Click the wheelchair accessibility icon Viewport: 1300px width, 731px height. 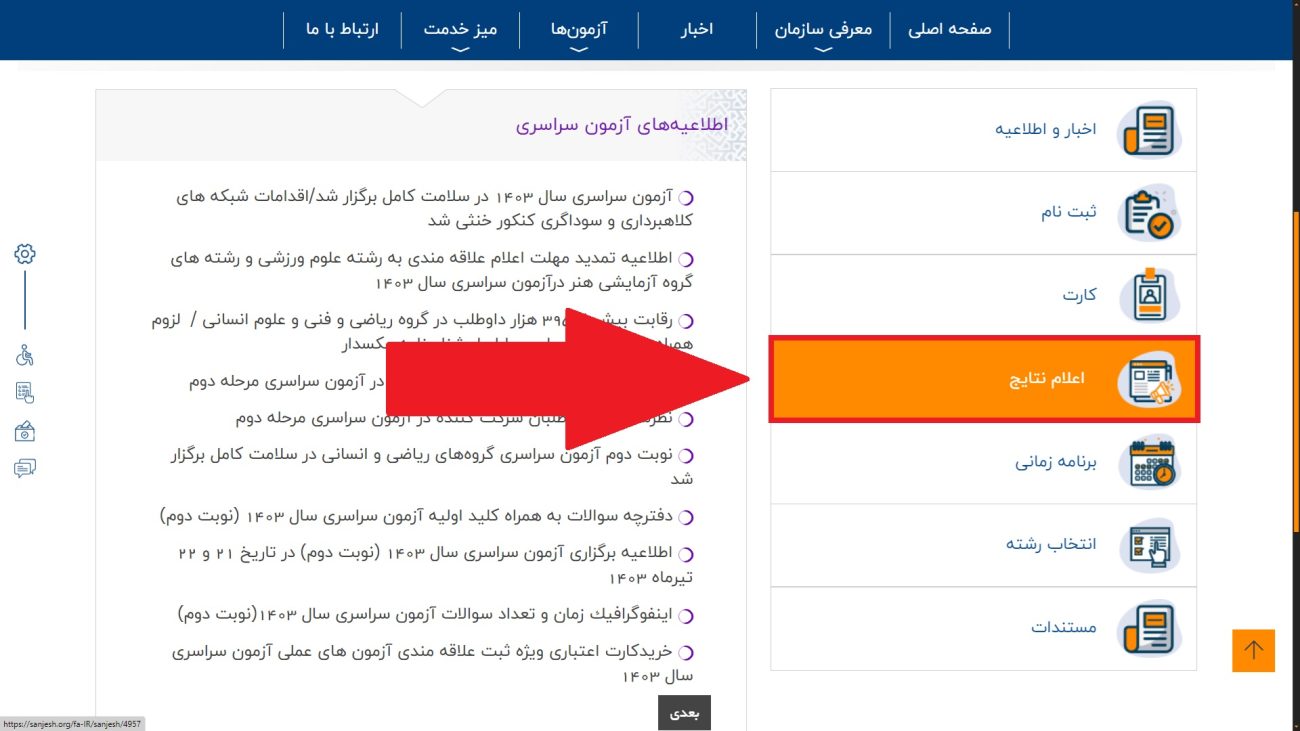25,355
